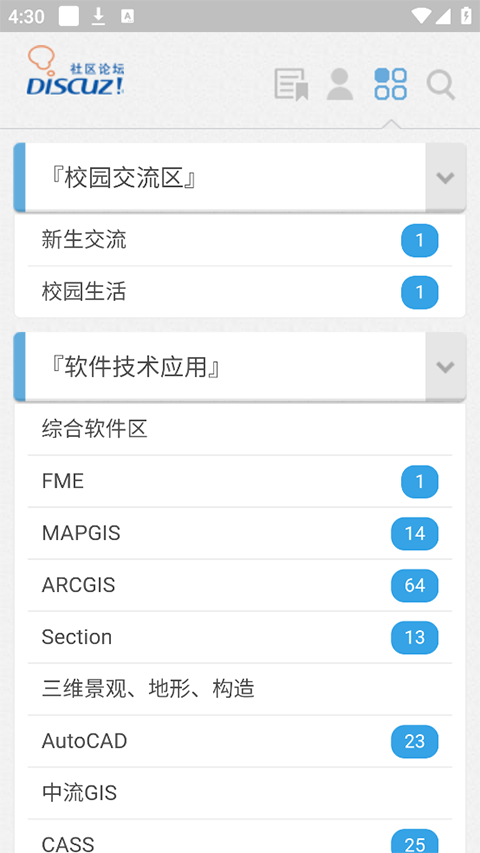Open the 校园生活 forum
Screen dimensions: 480x853
(x=239, y=292)
